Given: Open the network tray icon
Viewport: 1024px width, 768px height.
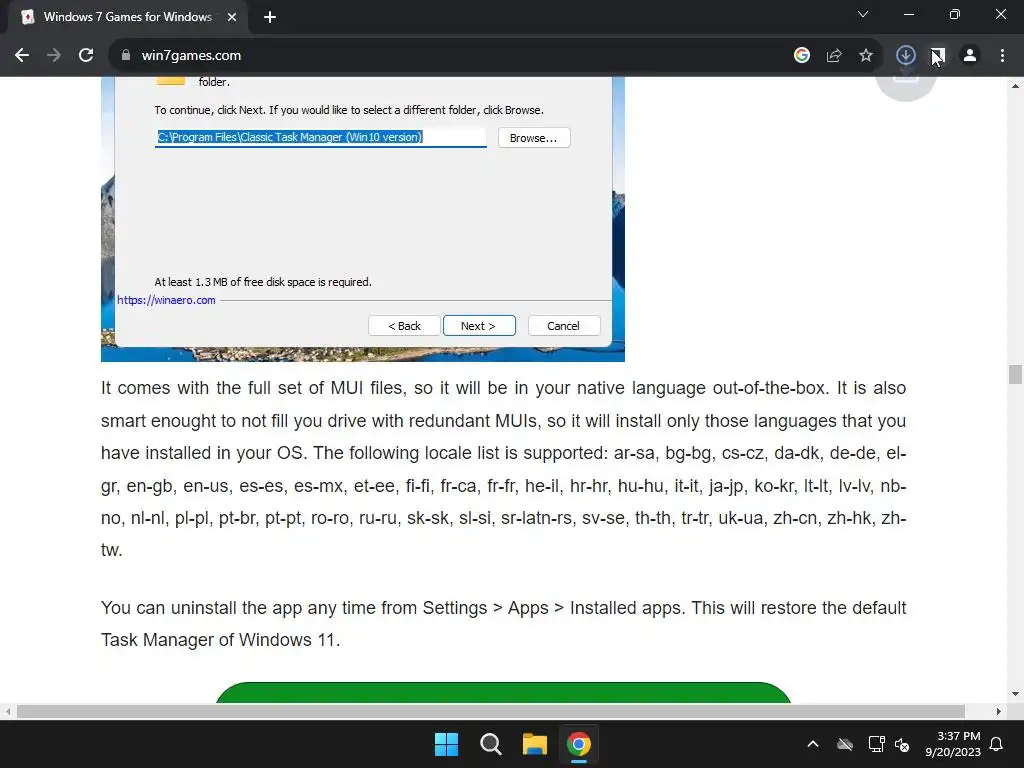Looking at the screenshot, I should [876, 744].
